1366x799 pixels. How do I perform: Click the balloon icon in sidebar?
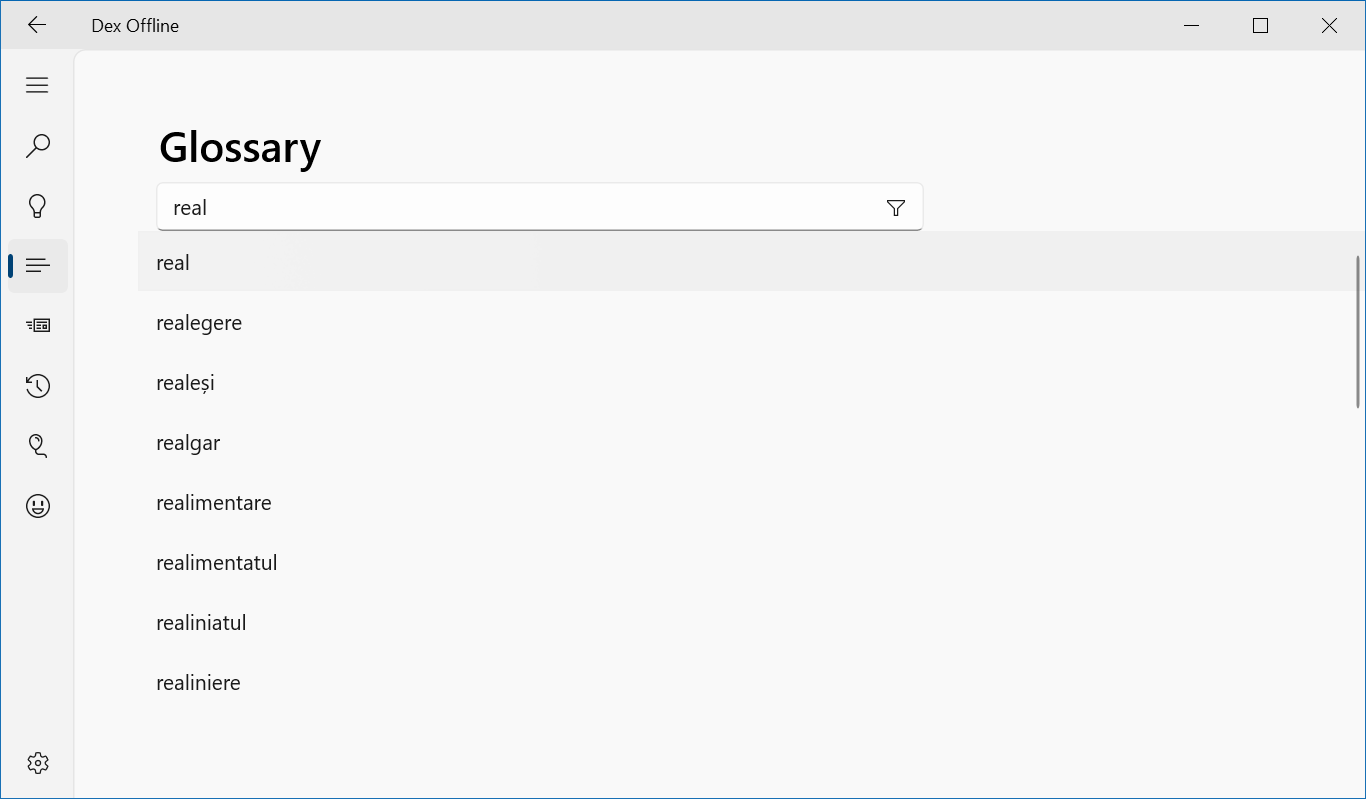pyautogui.click(x=38, y=446)
